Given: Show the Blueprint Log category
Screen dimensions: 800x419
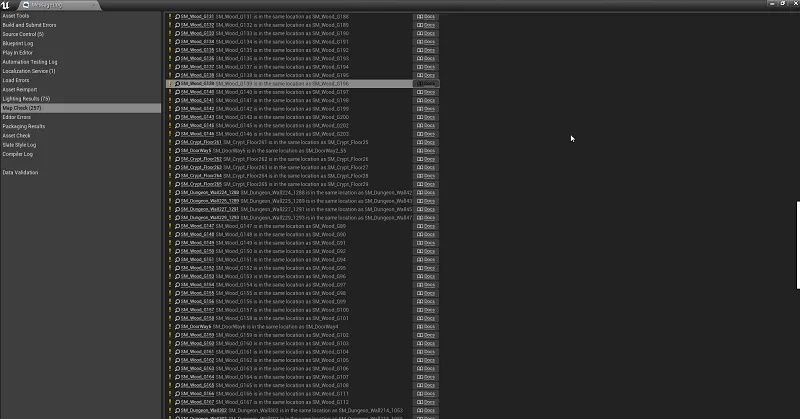Looking at the screenshot, I should (x=18, y=43).
